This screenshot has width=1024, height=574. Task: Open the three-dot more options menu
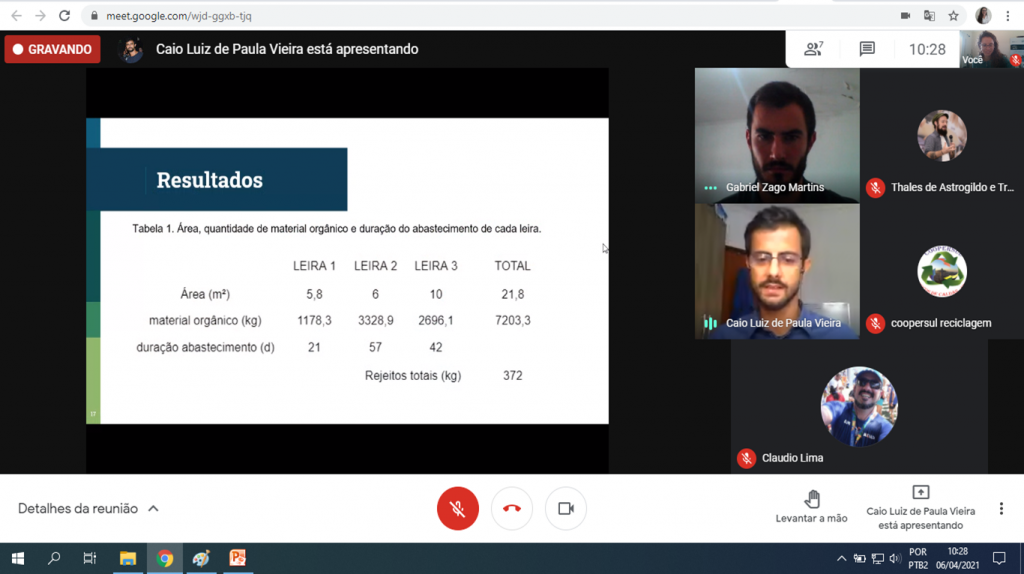pyautogui.click(x=1001, y=508)
